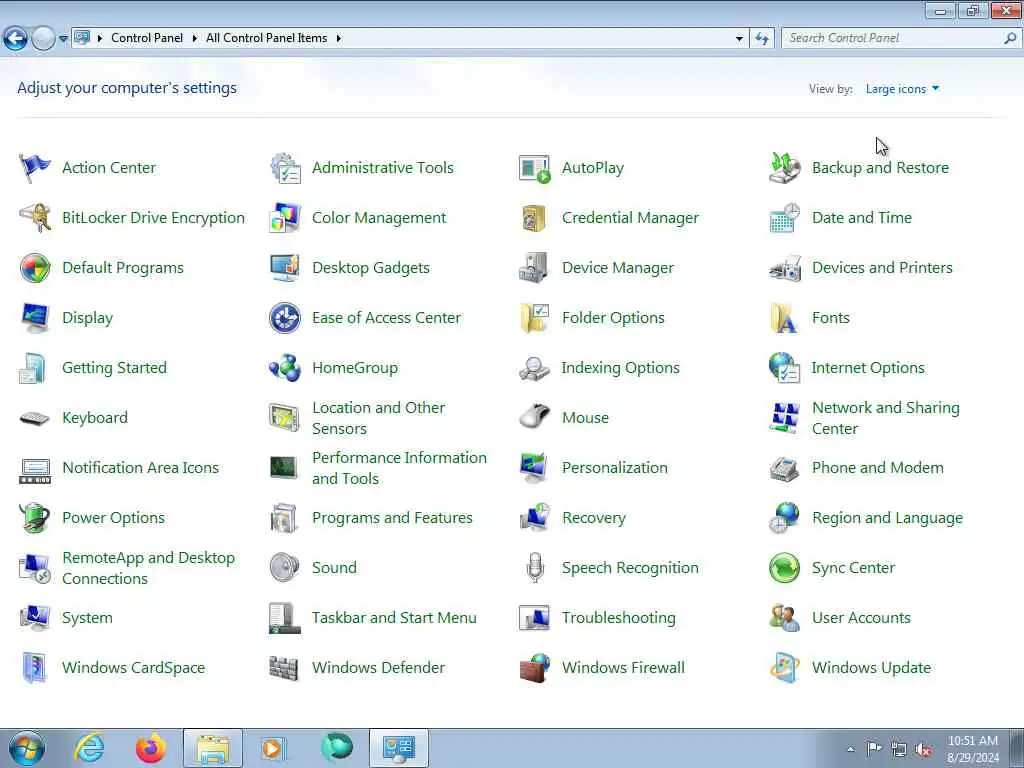Image resolution: width=1024 pixels, height=768 pixels.
Task: Open the Power Options battery icon
Action: coord(35,518)
